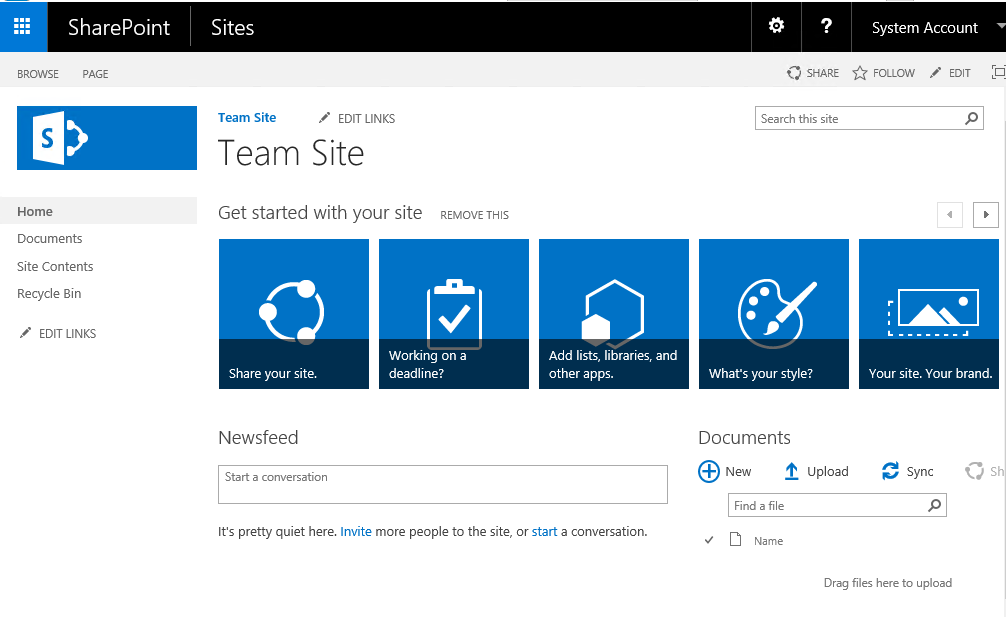Click the Documents web part heading
Image resolution: width=1006 pixels, height=617 pixels.
744,437
